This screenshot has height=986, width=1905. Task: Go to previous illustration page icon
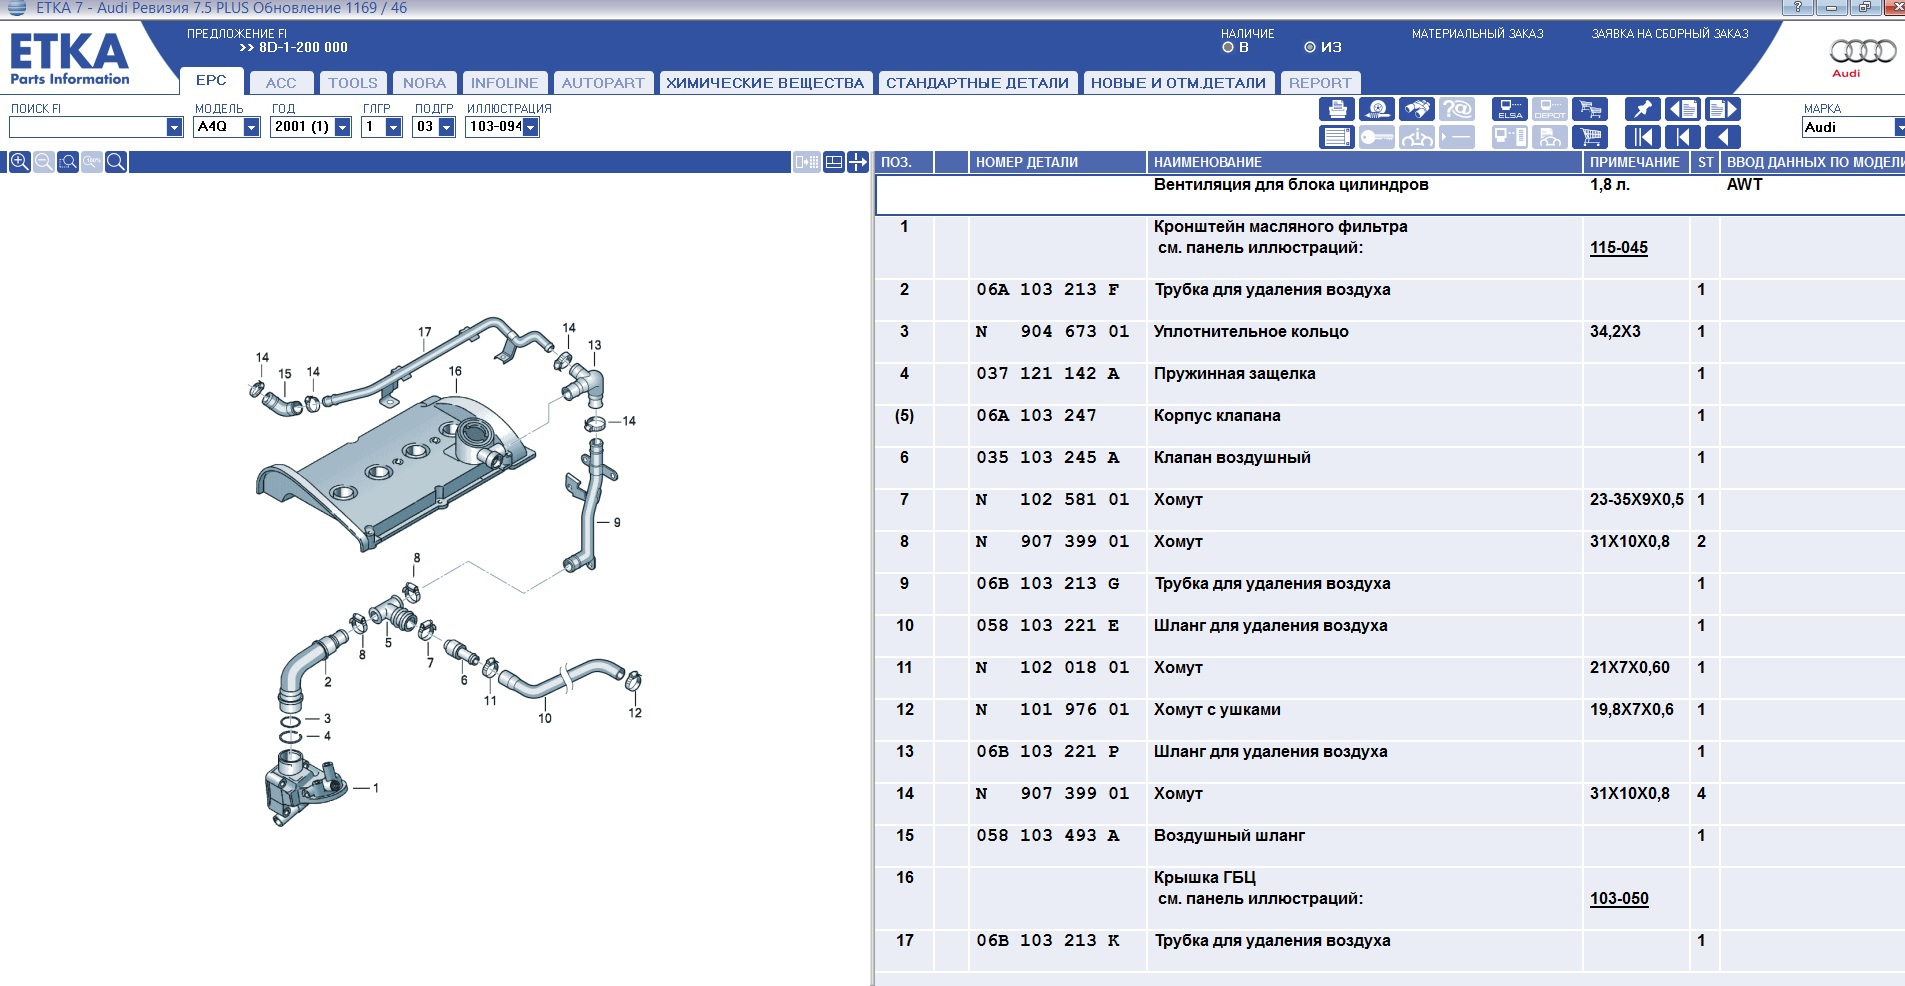[x=1683, y=109]
